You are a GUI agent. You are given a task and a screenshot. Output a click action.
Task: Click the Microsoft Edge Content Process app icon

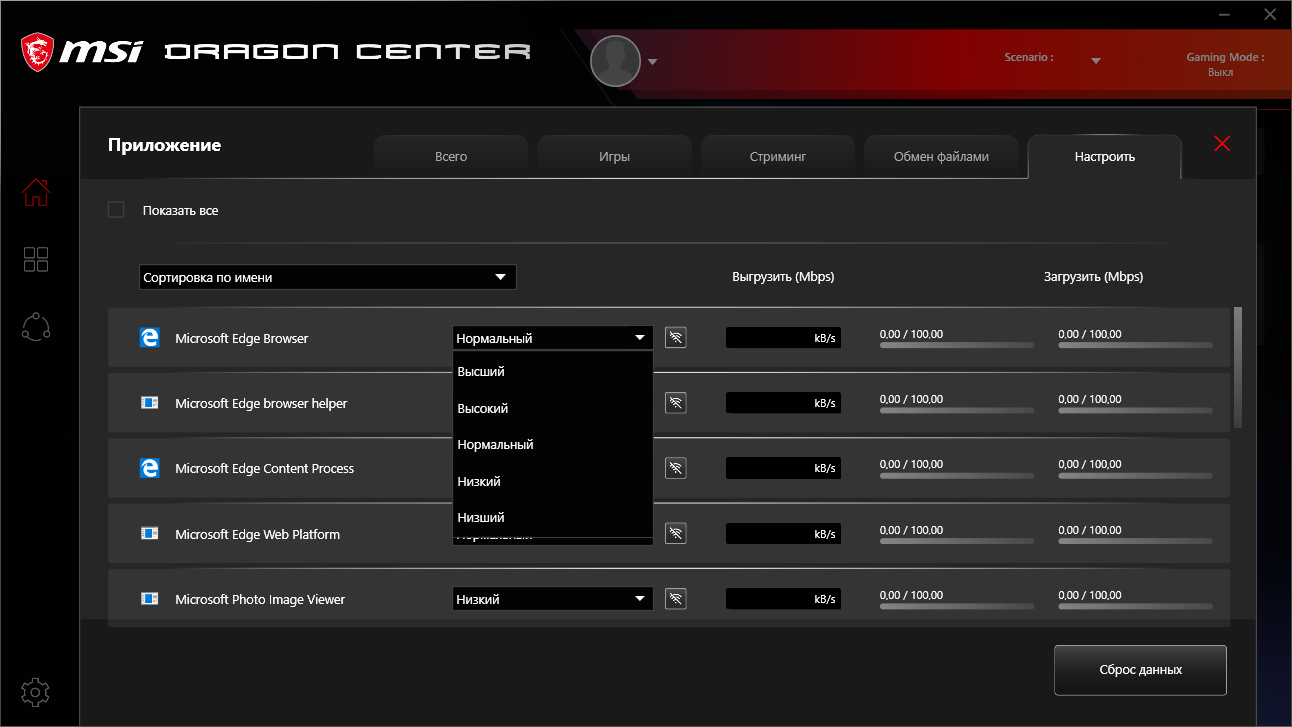[150, 468]
